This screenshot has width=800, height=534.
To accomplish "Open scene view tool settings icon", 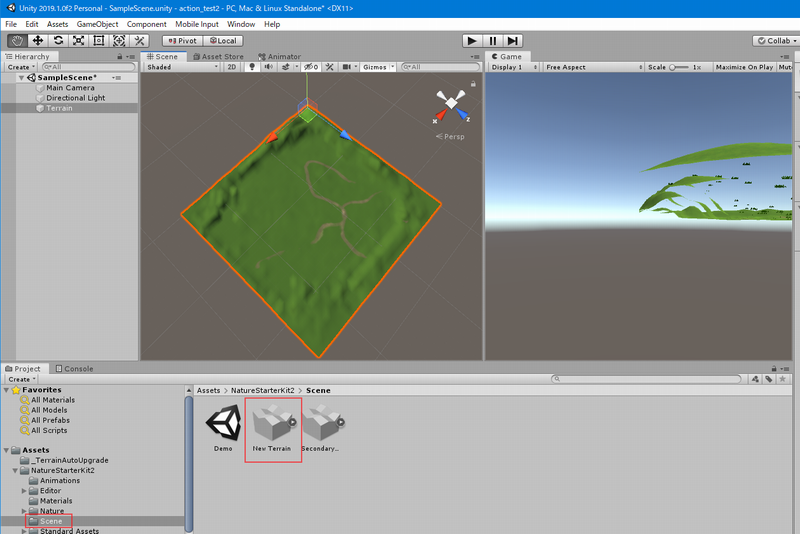I will coord(330,67).
